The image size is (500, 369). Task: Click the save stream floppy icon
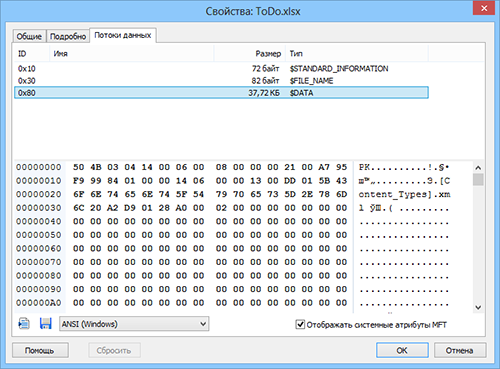point(45,324)
